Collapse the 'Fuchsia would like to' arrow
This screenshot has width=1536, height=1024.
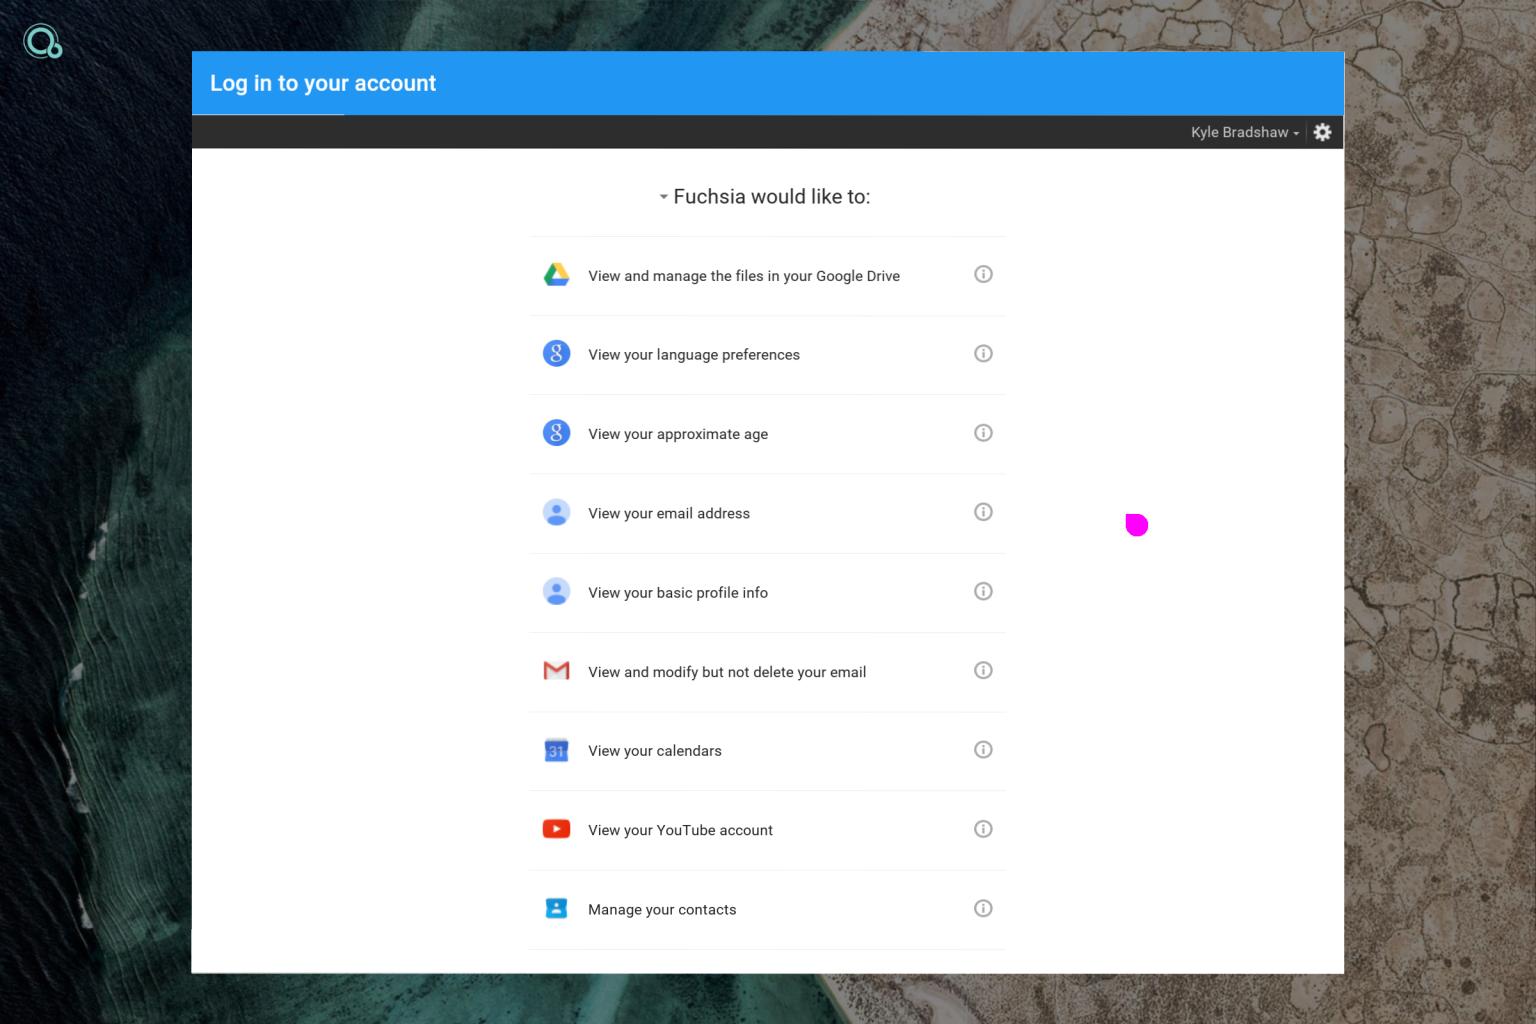point(663,197)
